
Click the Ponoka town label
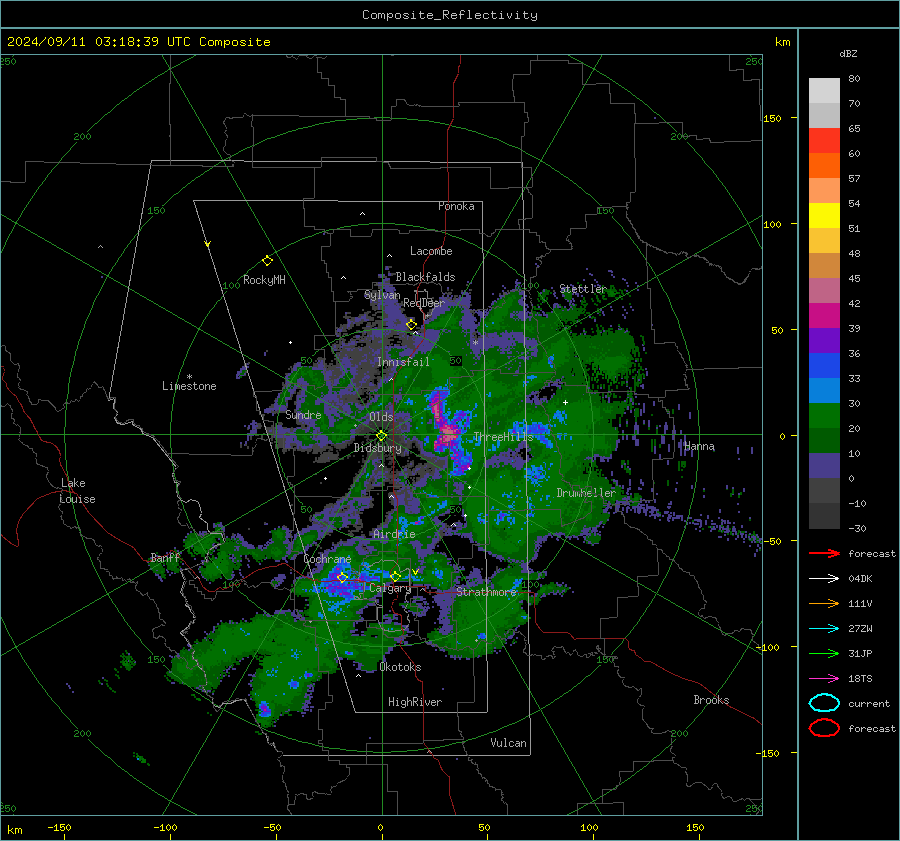coord(456,207)
